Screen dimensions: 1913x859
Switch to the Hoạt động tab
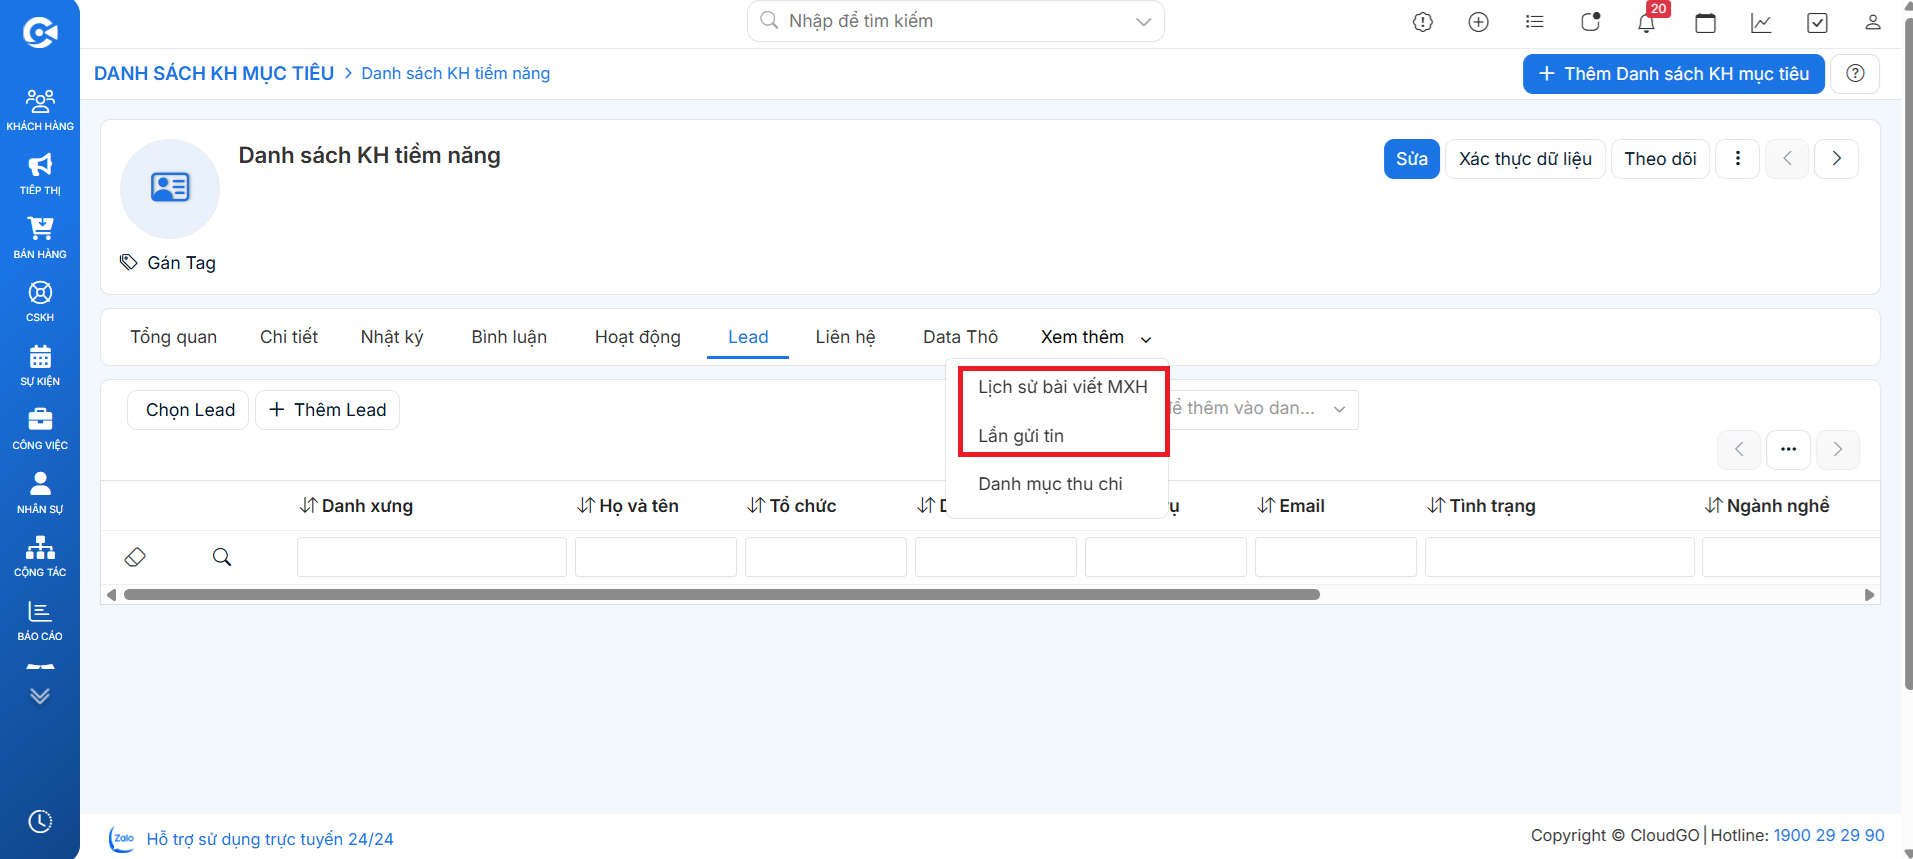tap(638, 337)
